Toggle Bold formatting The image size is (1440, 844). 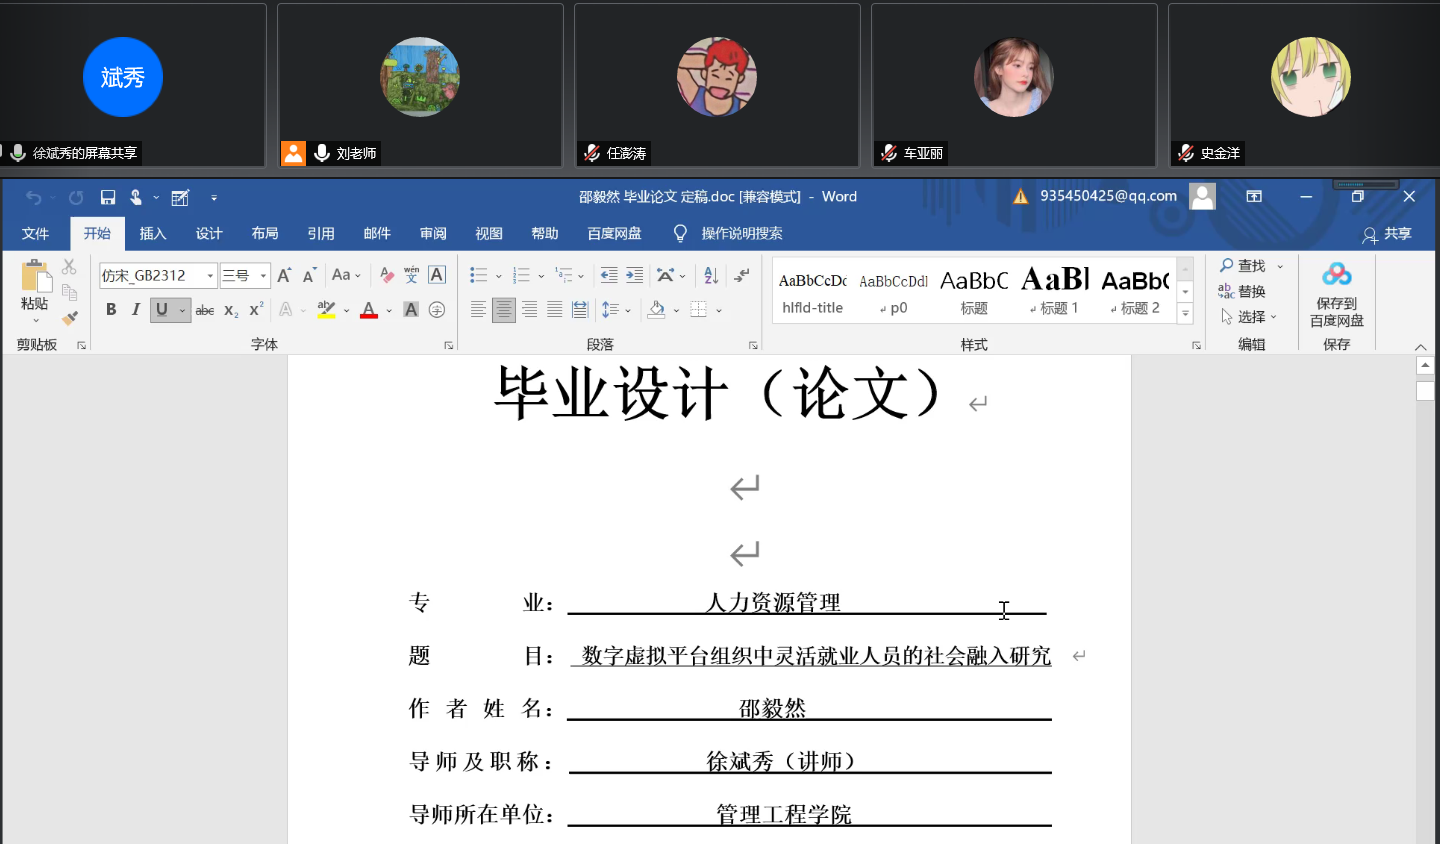pos(111,310)
